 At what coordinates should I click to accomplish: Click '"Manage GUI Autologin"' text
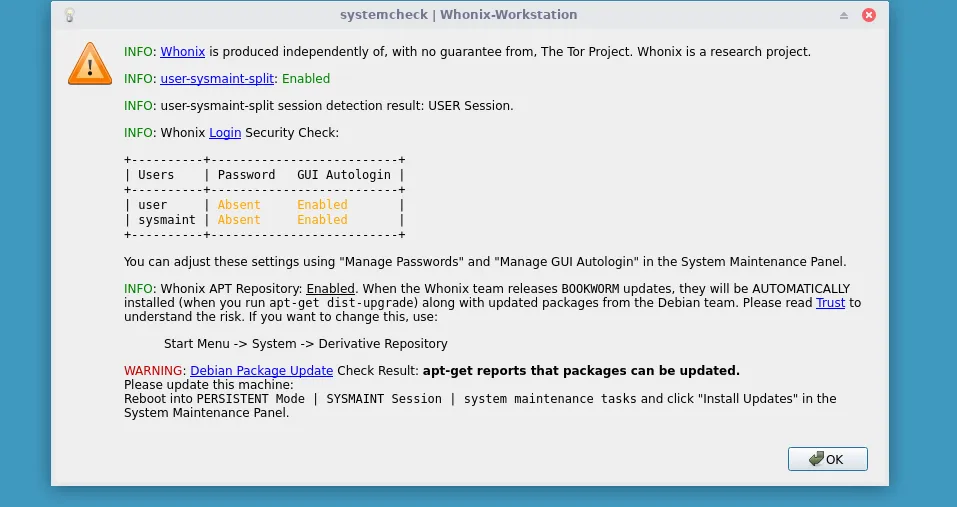tap(566, 262)
